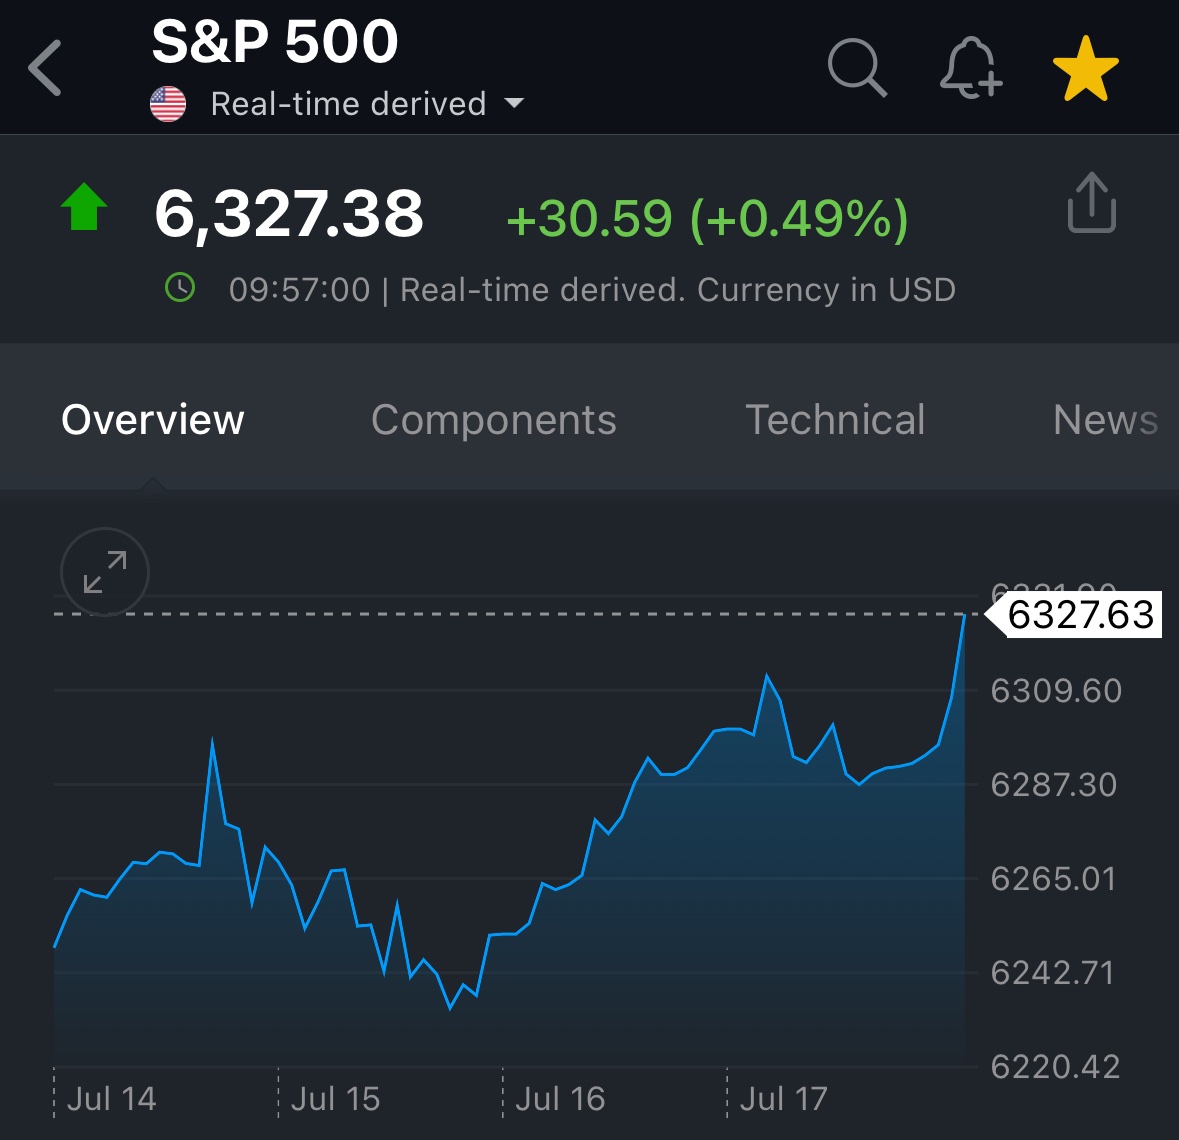Tap the 09:57:00 timestamp text
Screen dimensions: 1179x1140
click(x=299, y=290)
